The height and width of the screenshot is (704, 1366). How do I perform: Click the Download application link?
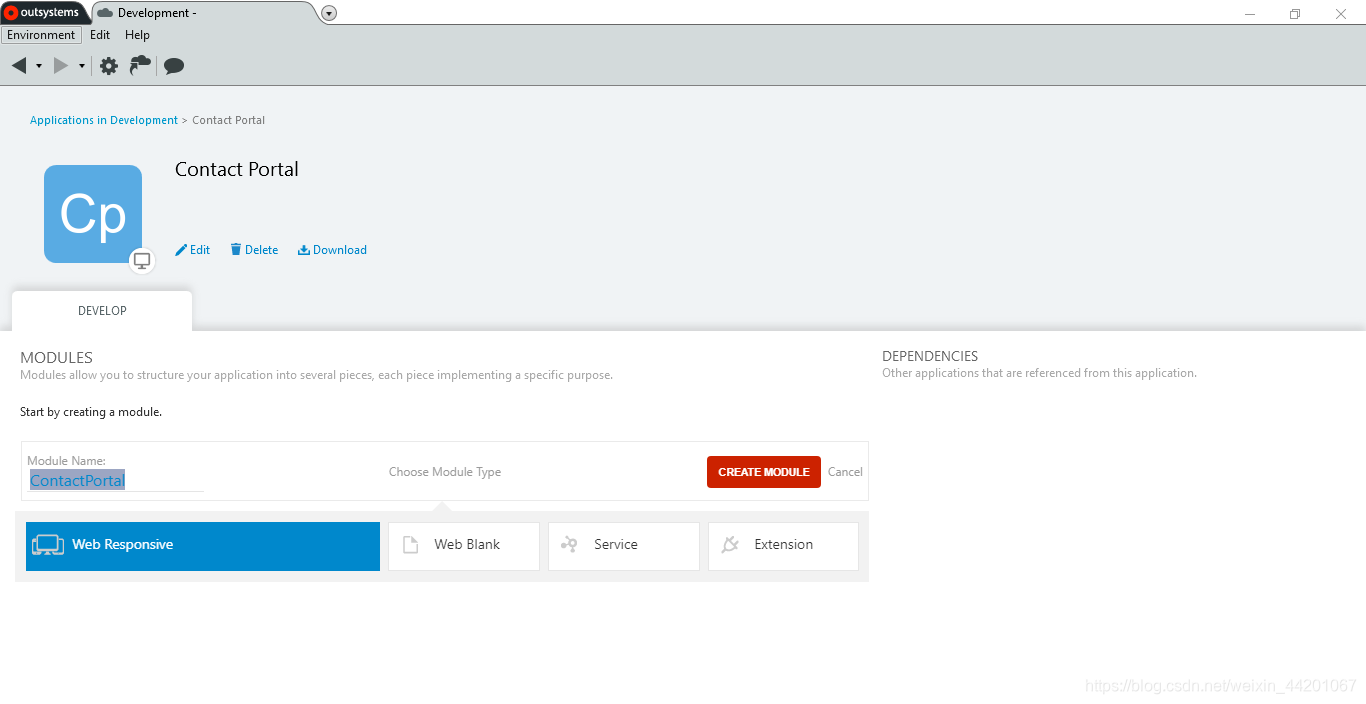(332, 250)
